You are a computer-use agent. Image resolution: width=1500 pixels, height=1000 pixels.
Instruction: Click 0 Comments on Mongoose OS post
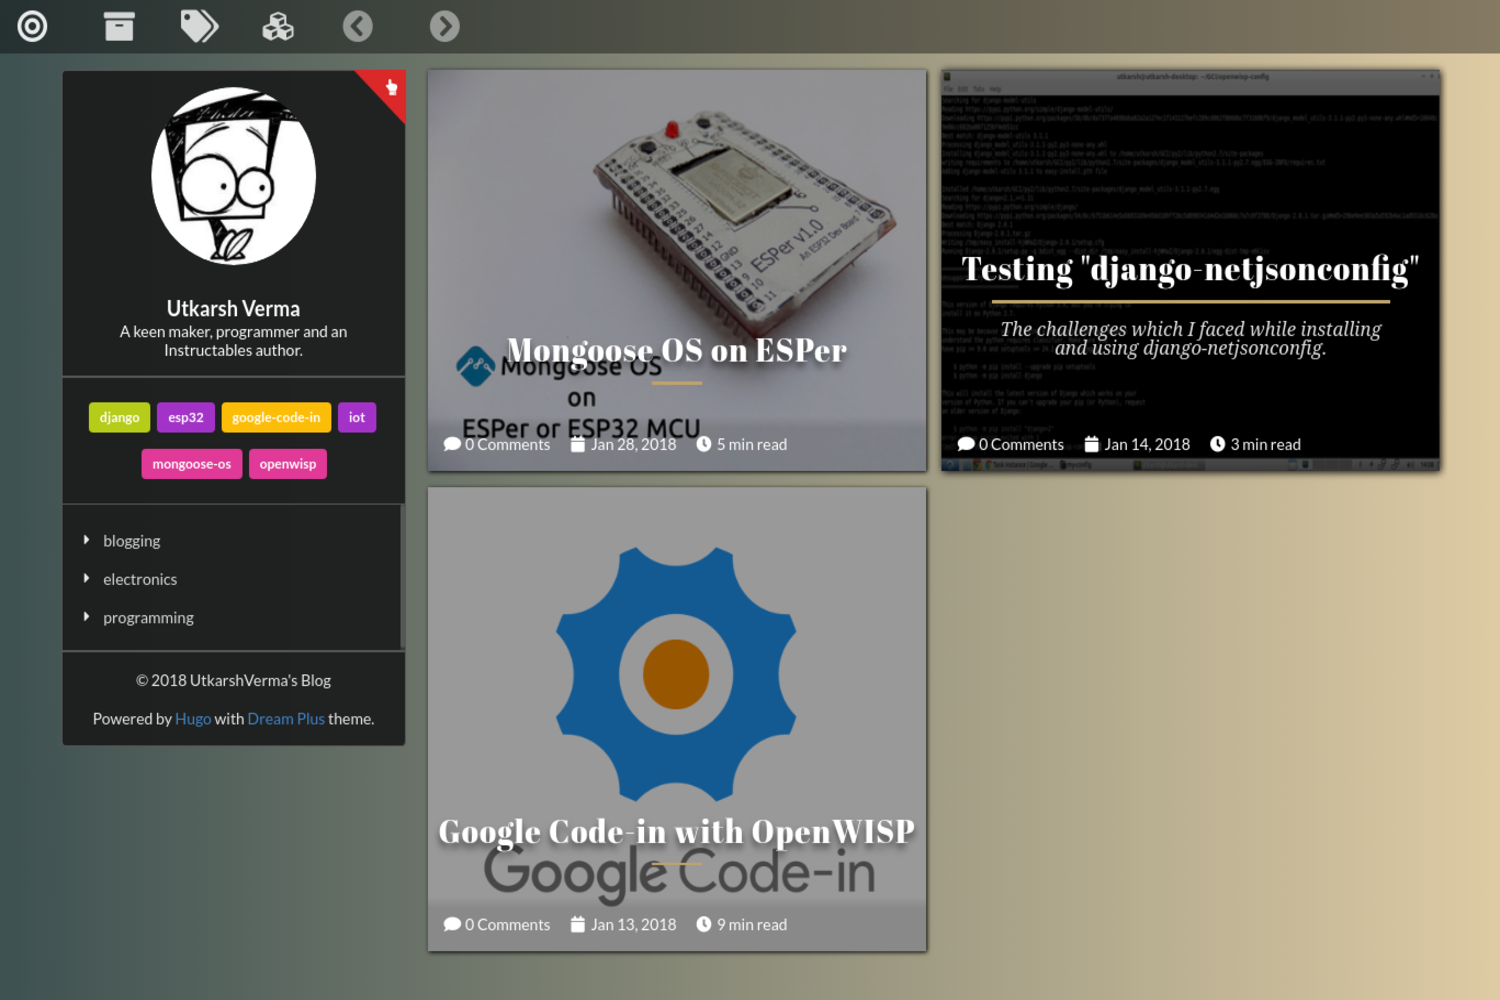(x=507, y=444)
